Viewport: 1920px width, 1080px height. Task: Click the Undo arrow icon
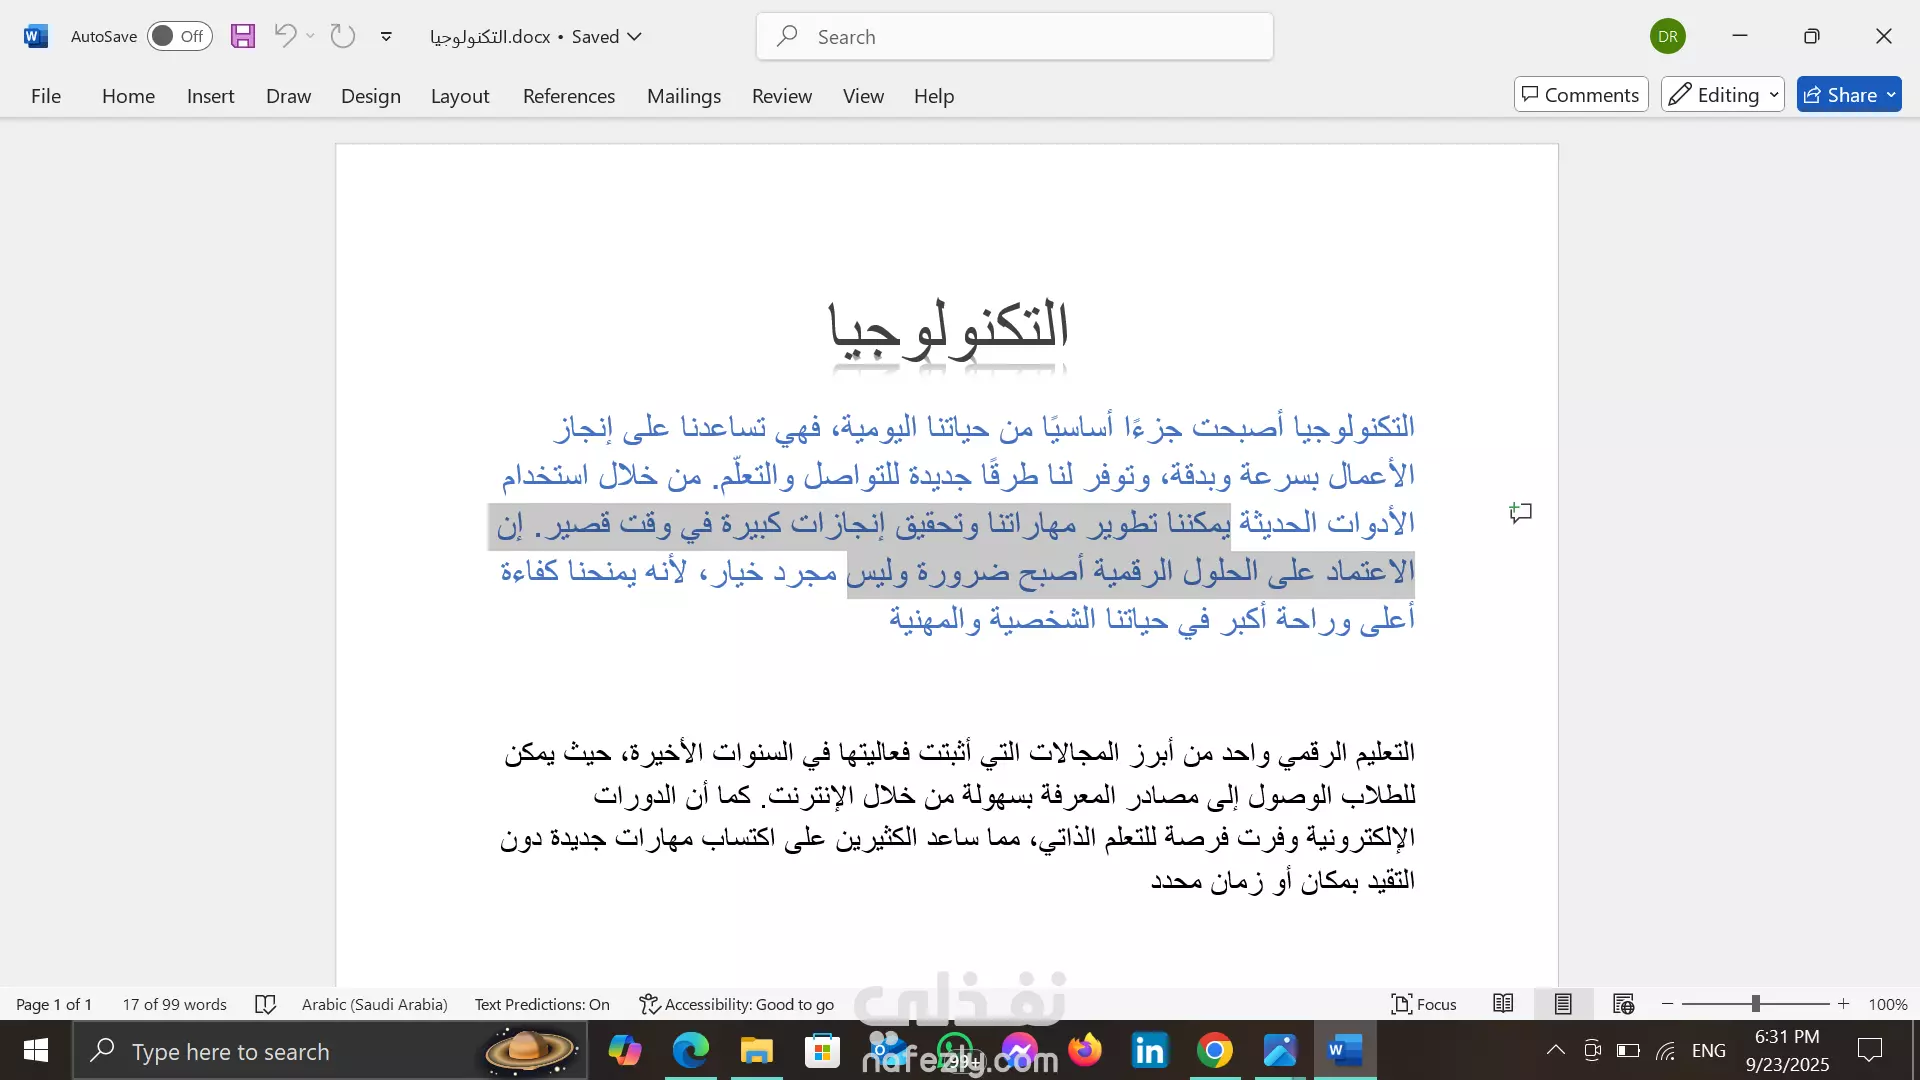[285, 37]
